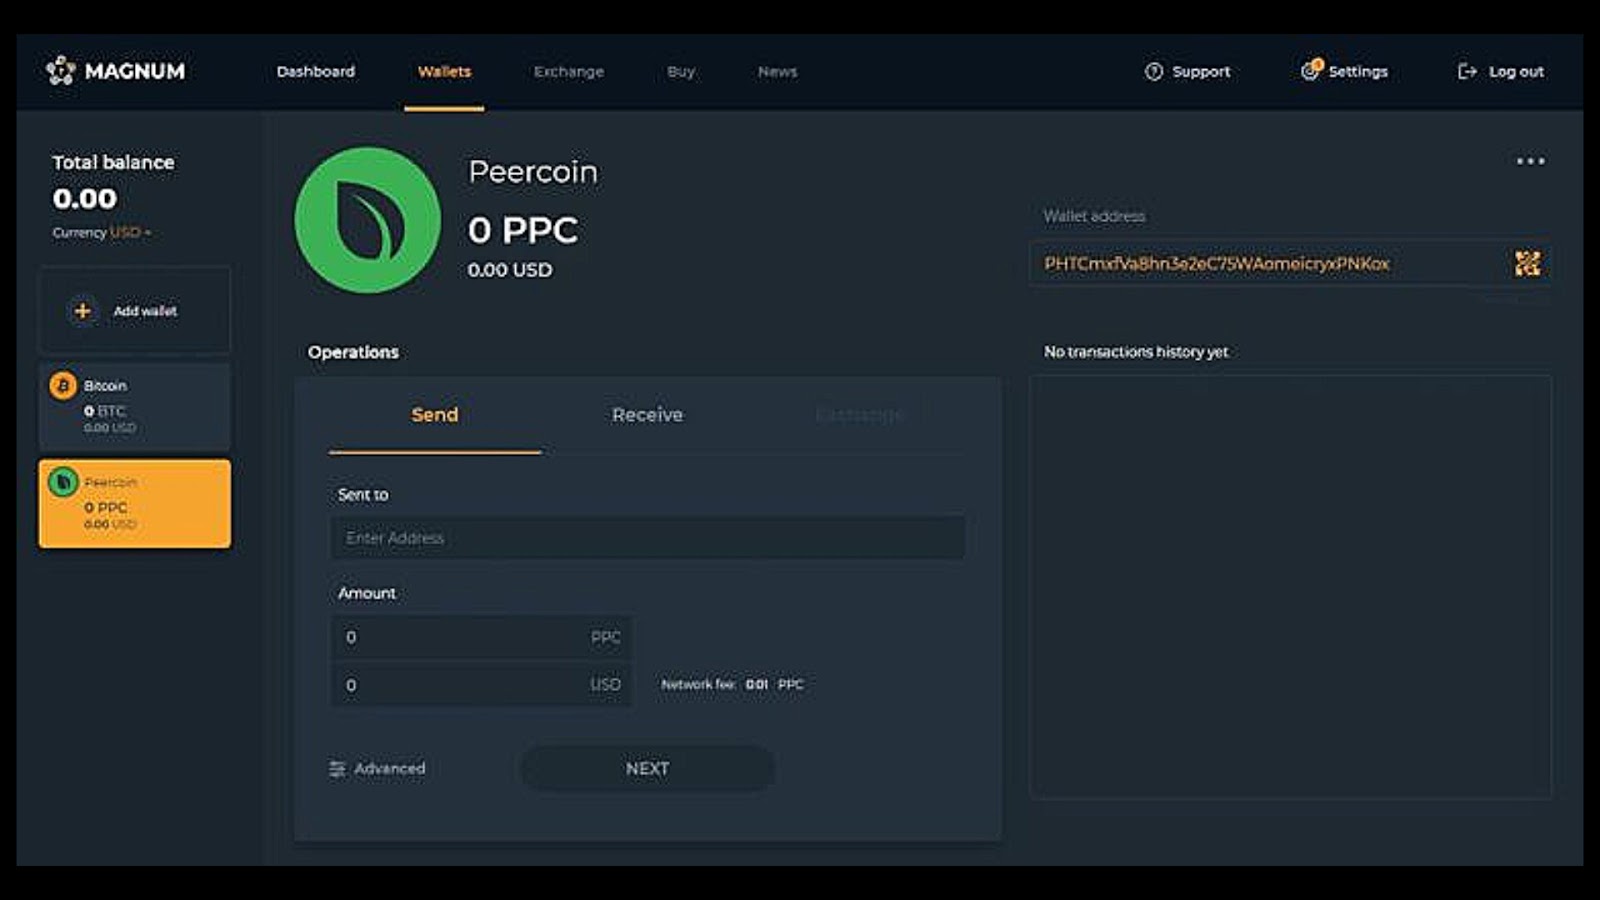This screenshot has width=1600, height=900.
Task: Click the USD amount input field
Action: tap(481, 685)
